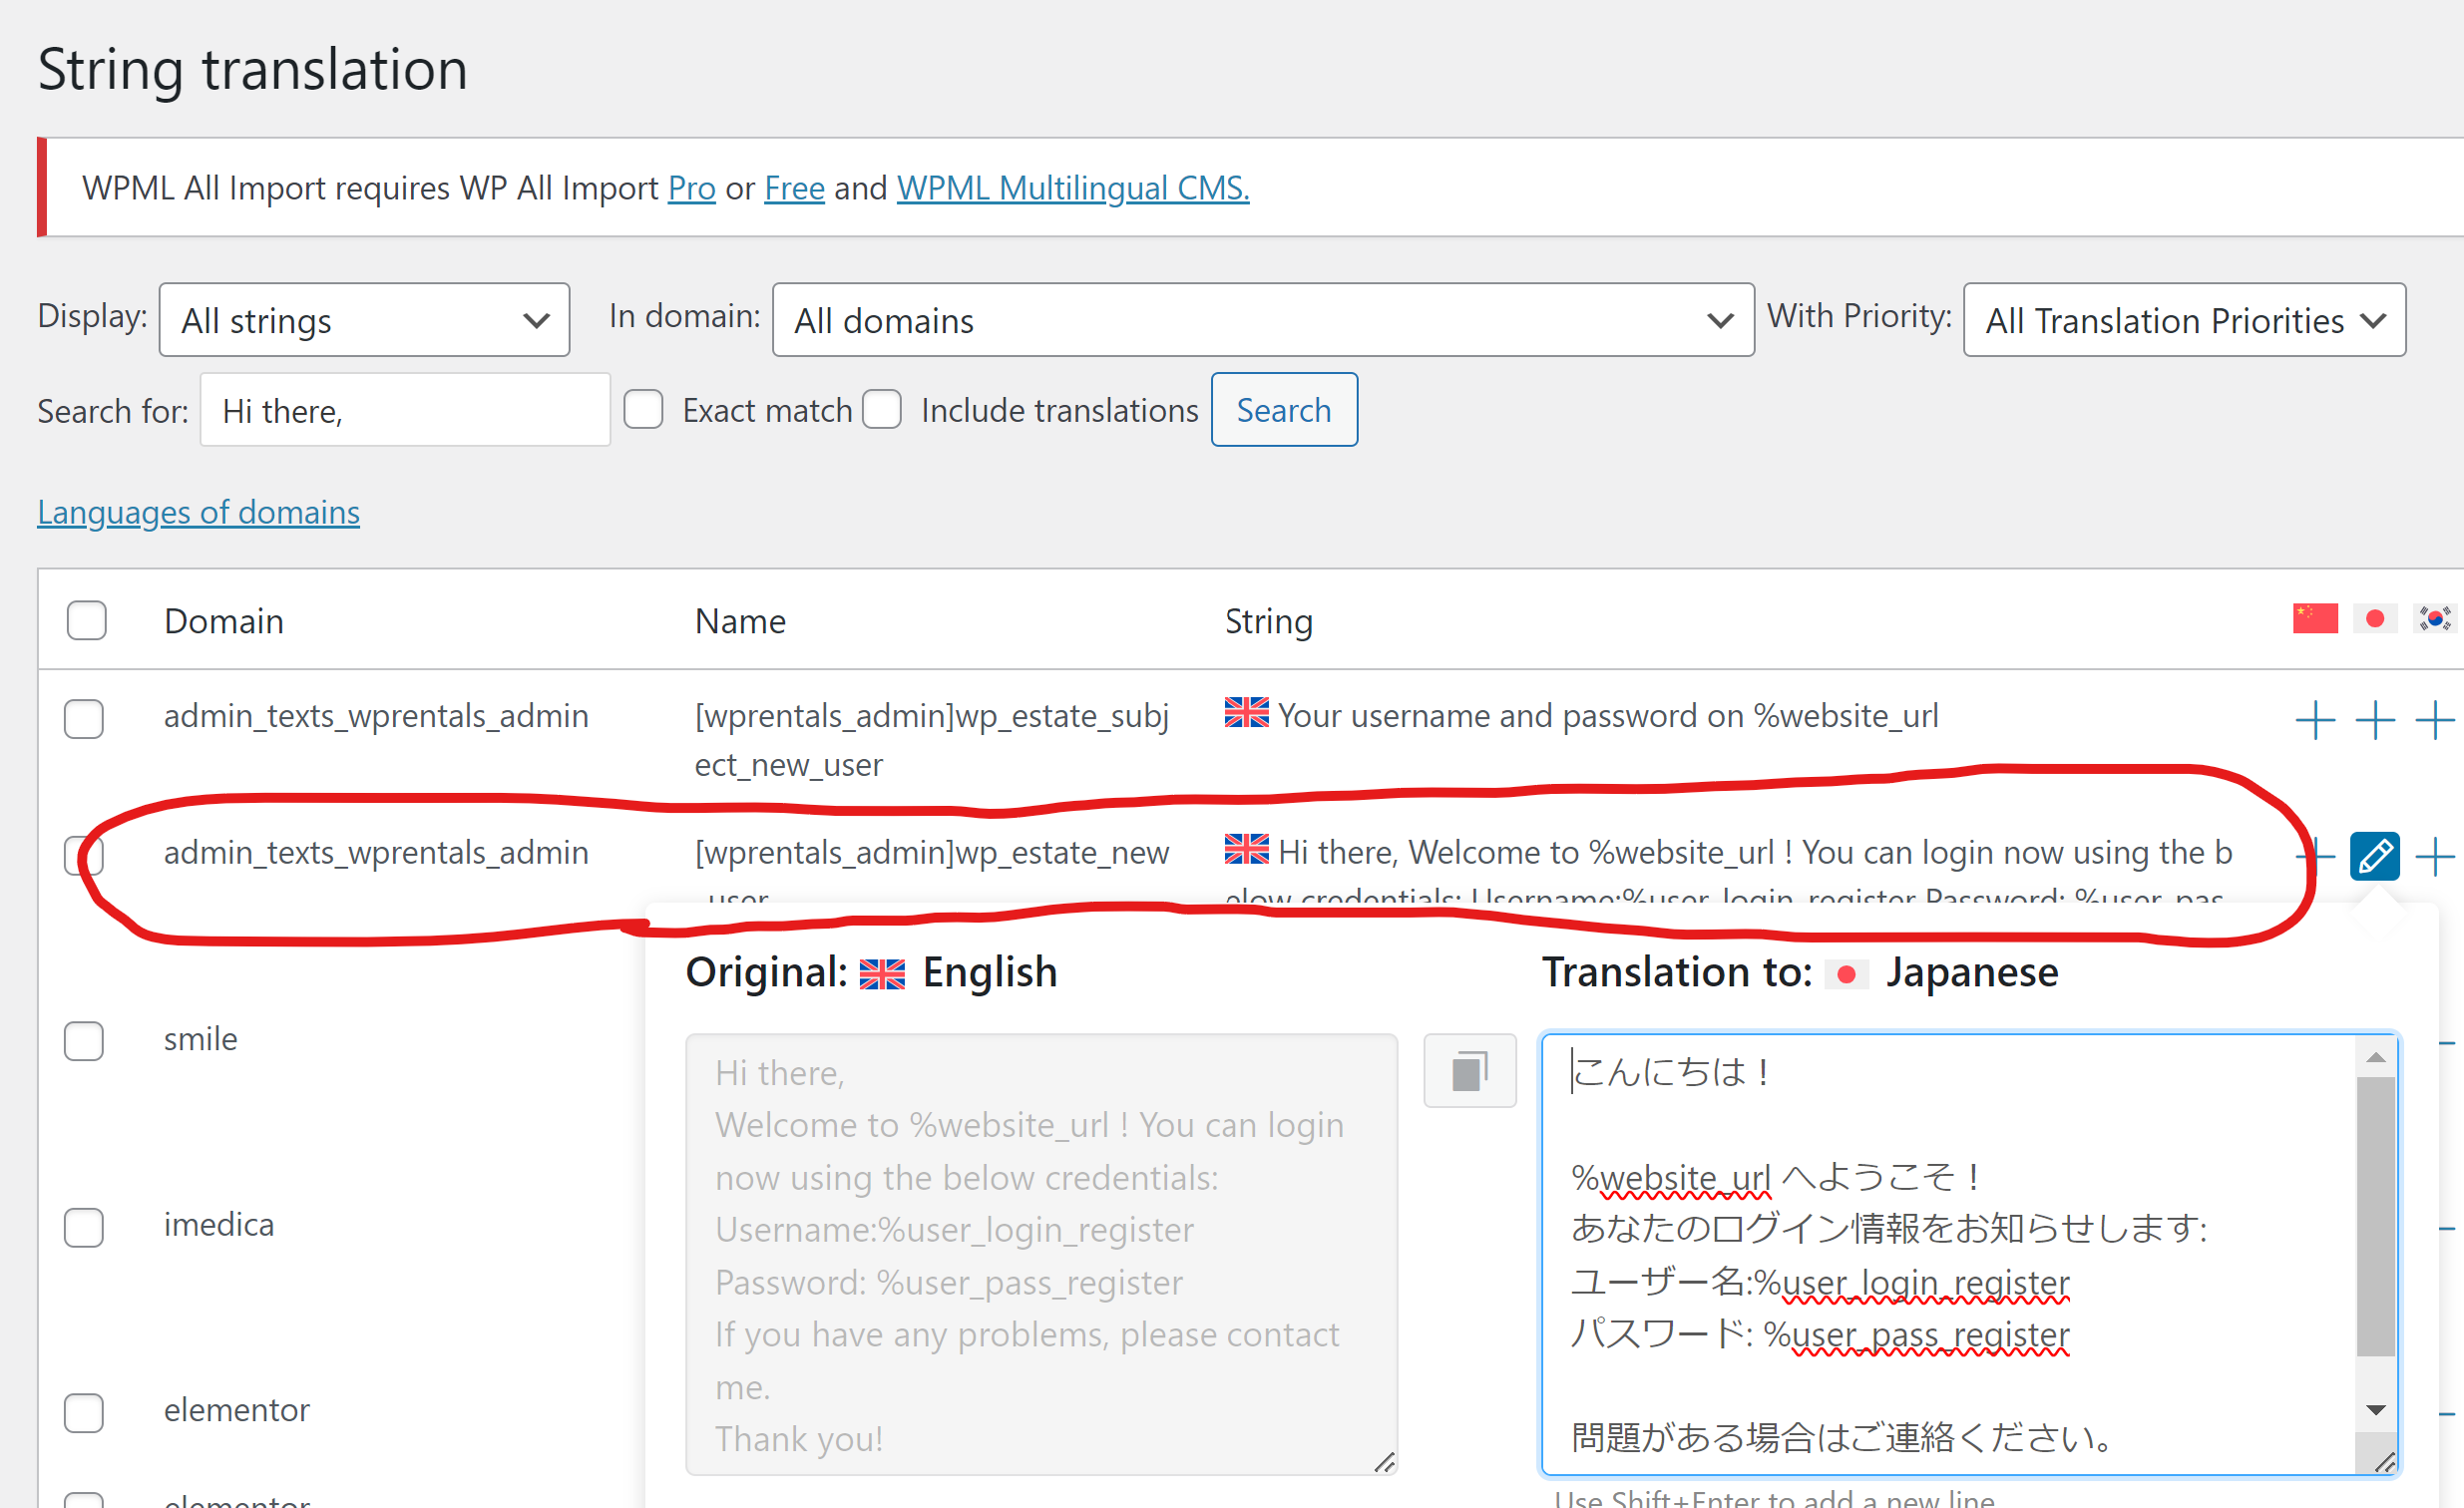Viewport: 2464px width, 1508px height.
Task: Copy the original English text into the translation
Action: [x=1470, y=1071]
